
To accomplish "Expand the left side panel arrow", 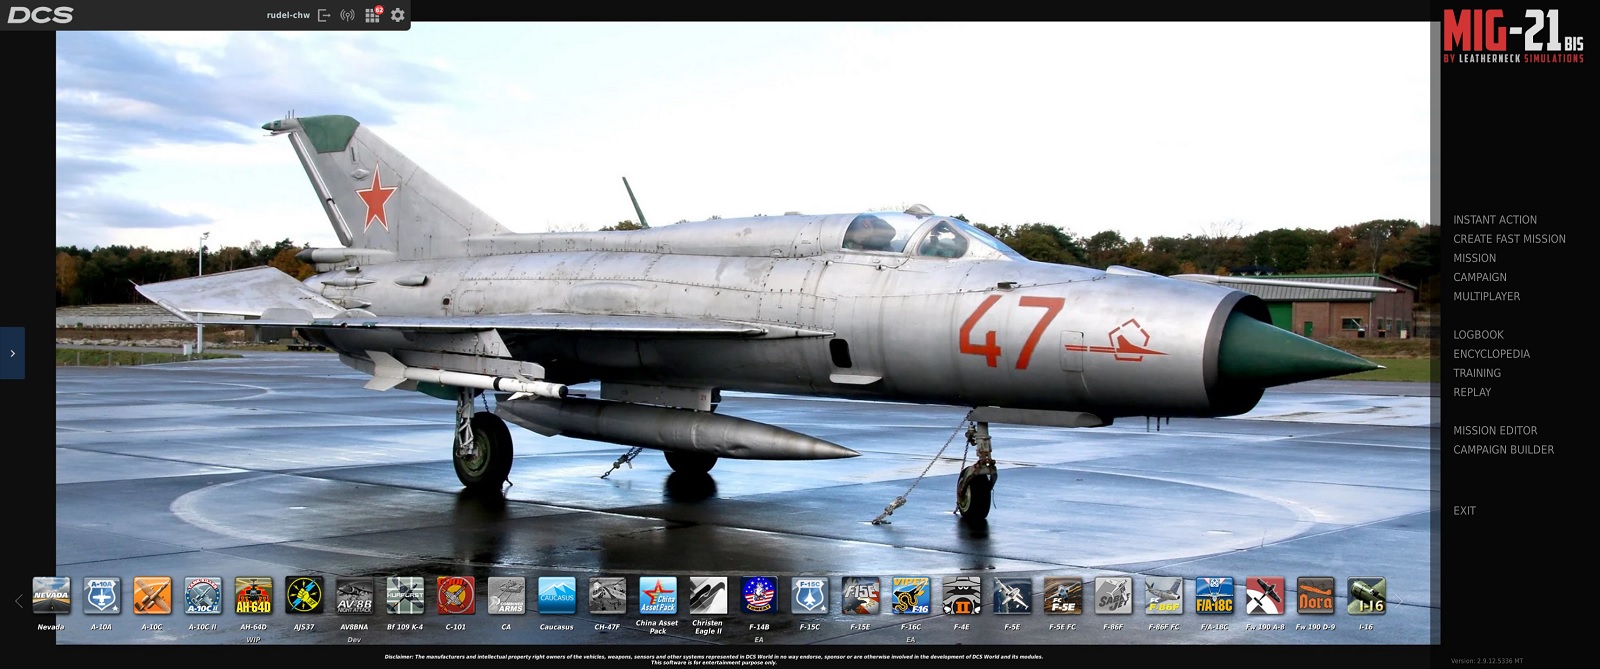I will [12, 353].
